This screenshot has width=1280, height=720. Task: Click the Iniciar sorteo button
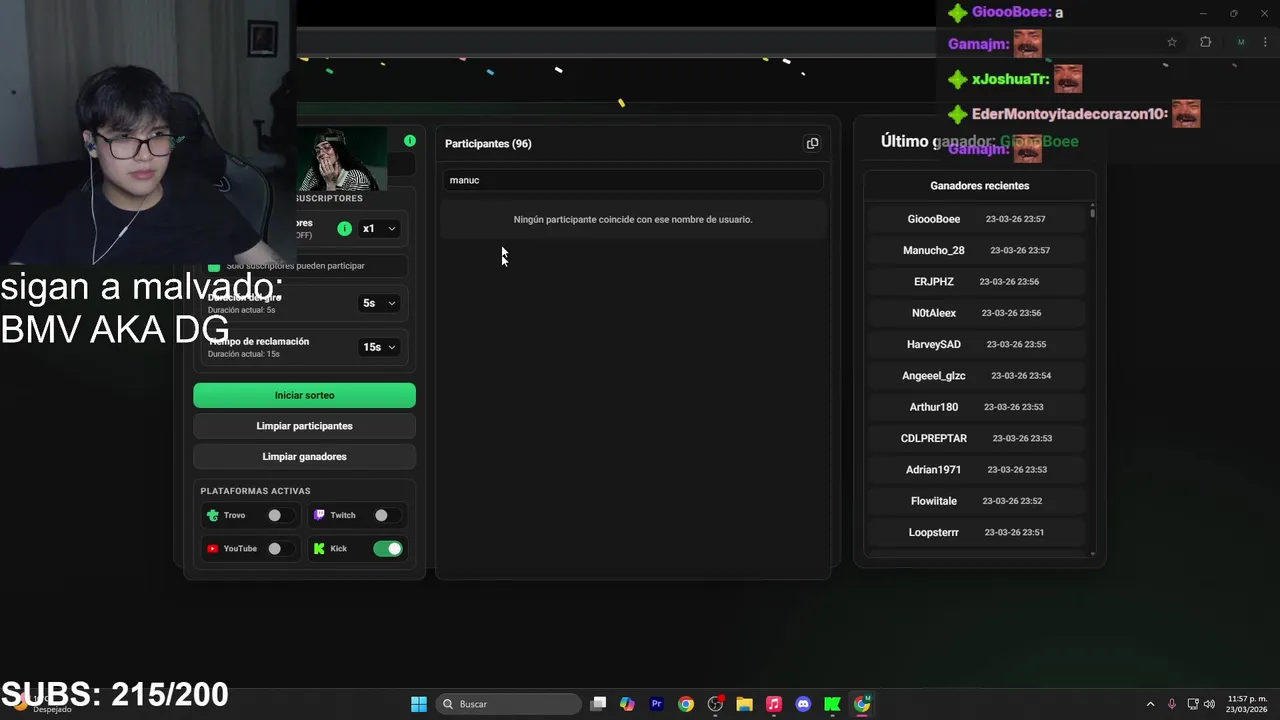tap(304, 395)
